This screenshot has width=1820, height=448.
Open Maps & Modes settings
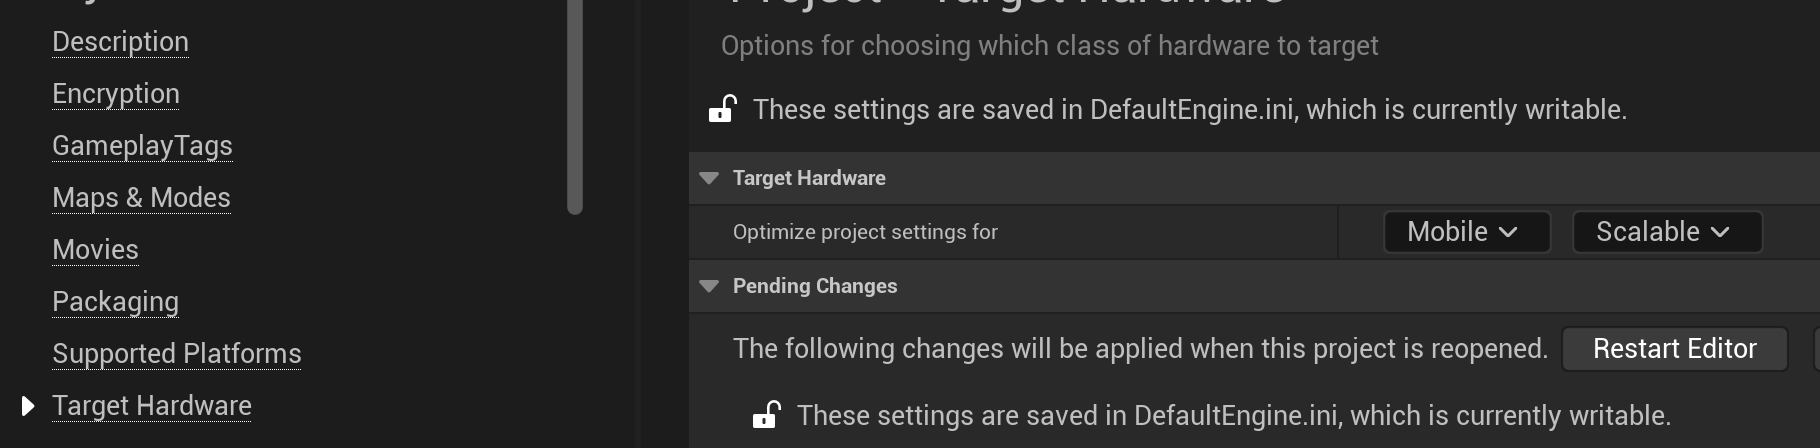(x=141, y=198)
